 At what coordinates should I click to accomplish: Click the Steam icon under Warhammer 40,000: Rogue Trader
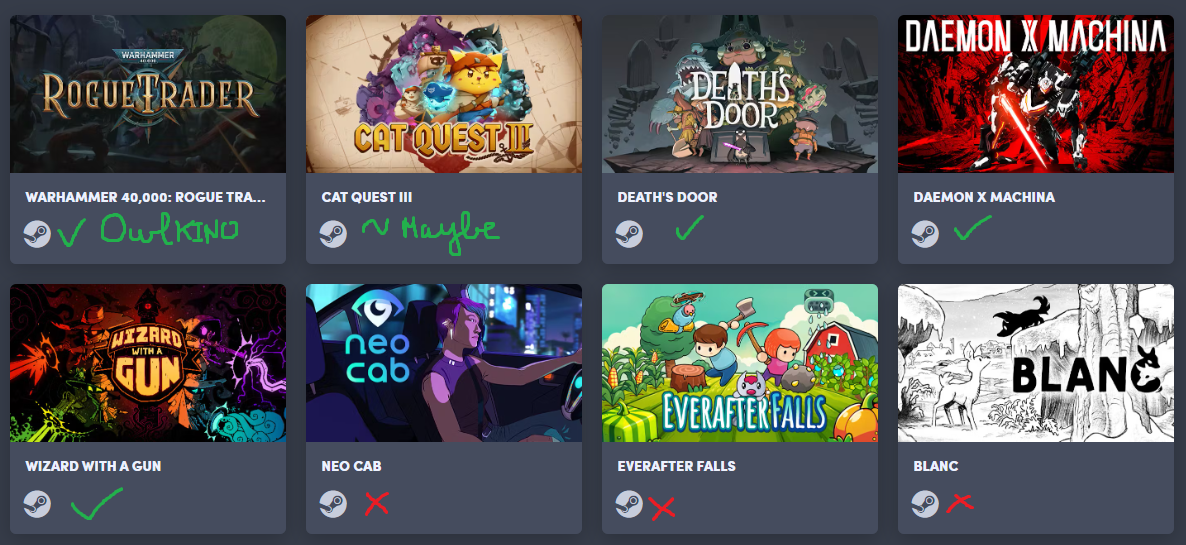[37, 234]
